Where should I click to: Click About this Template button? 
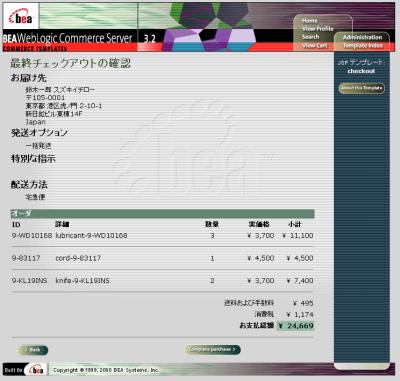pos(362,88)
